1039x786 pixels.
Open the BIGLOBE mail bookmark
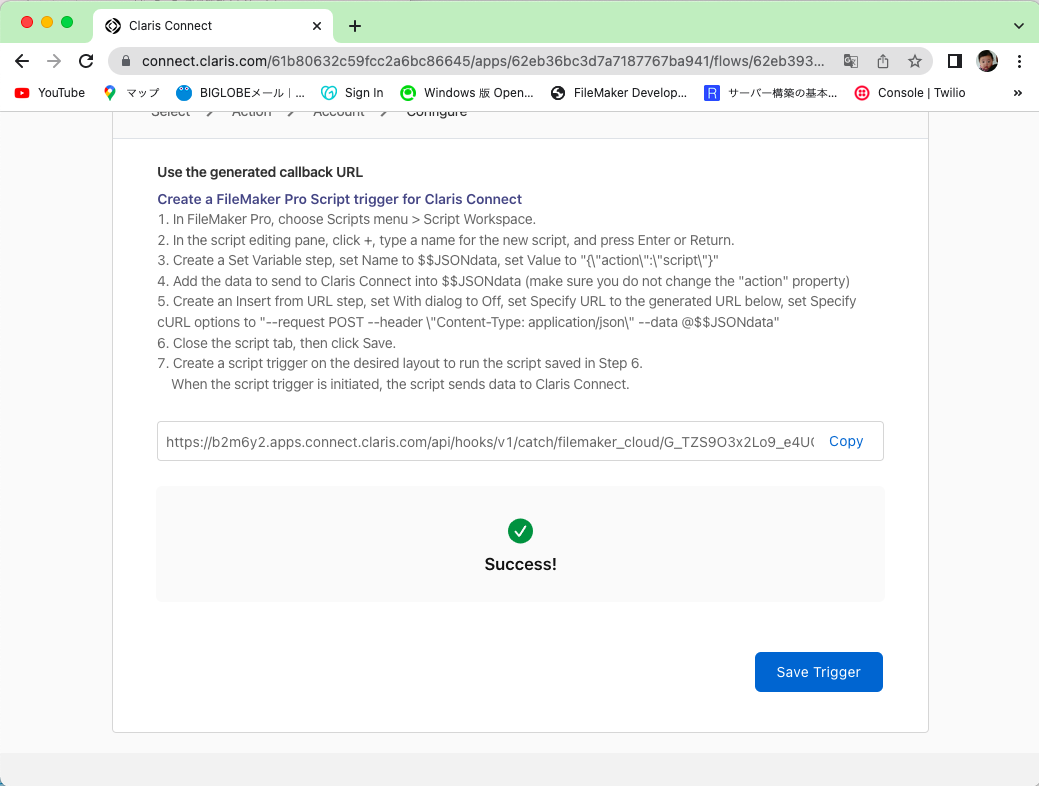pyautogui.click(x=240, y=93)
